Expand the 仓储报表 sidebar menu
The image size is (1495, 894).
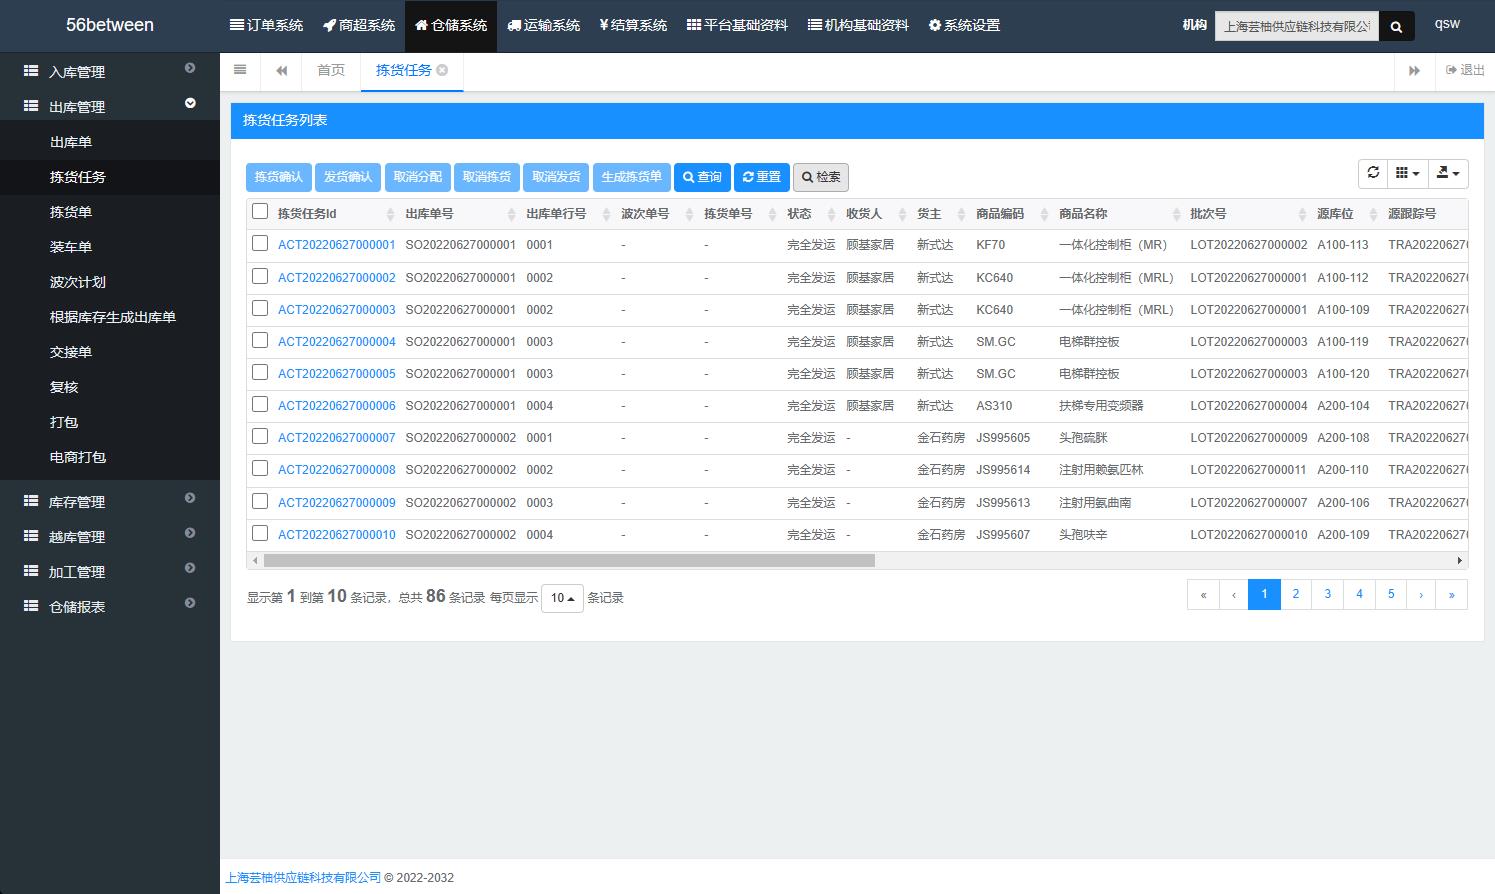(x=190, y=603)
